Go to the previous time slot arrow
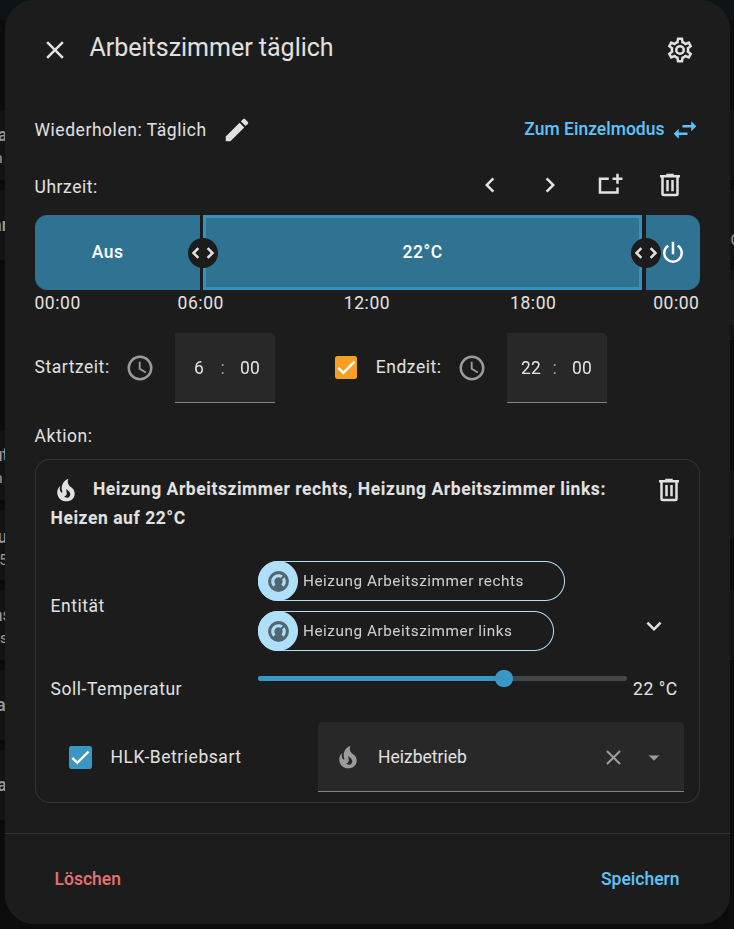This screenshot has height=929, width=734. pos(490,185)
